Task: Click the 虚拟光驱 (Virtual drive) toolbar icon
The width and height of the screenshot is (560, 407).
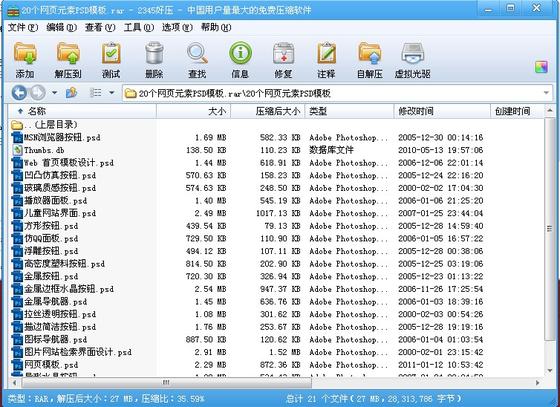Action: pyautogui.click(x=413, y=54)
